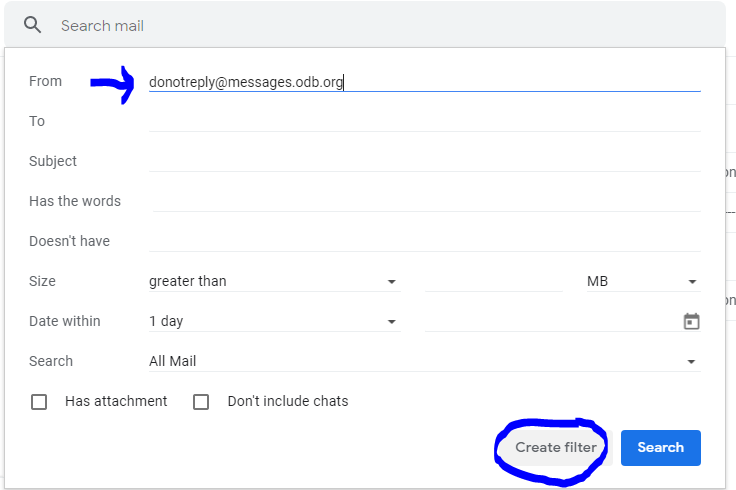736x490 pixels.
Task: Open the '1 day' date range dropdown
Action: 275,322
